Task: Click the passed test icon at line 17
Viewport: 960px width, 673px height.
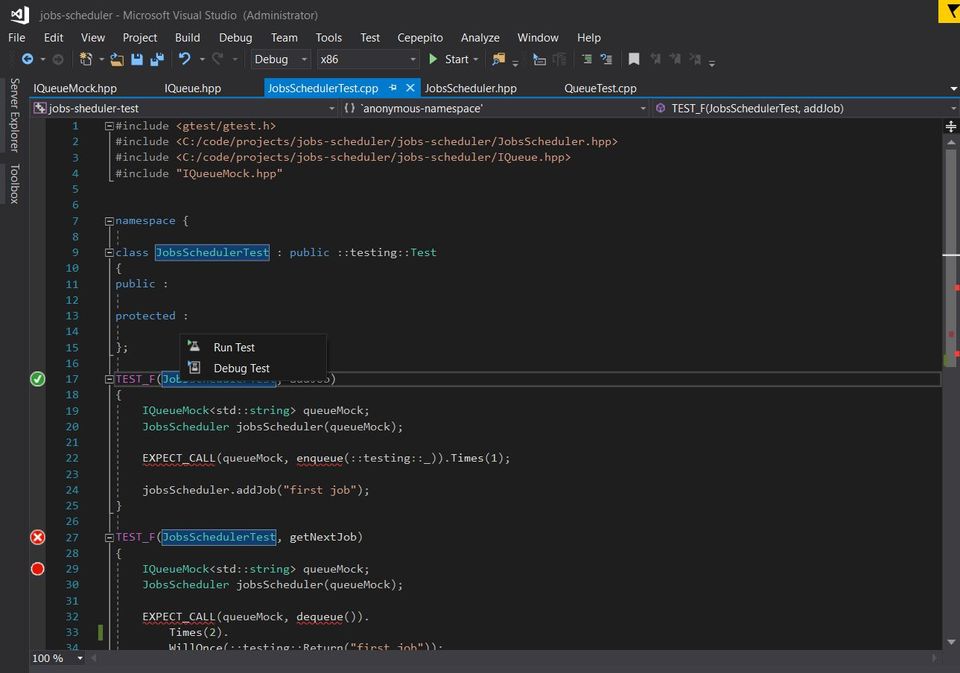Action: click(x=37, y=379)
